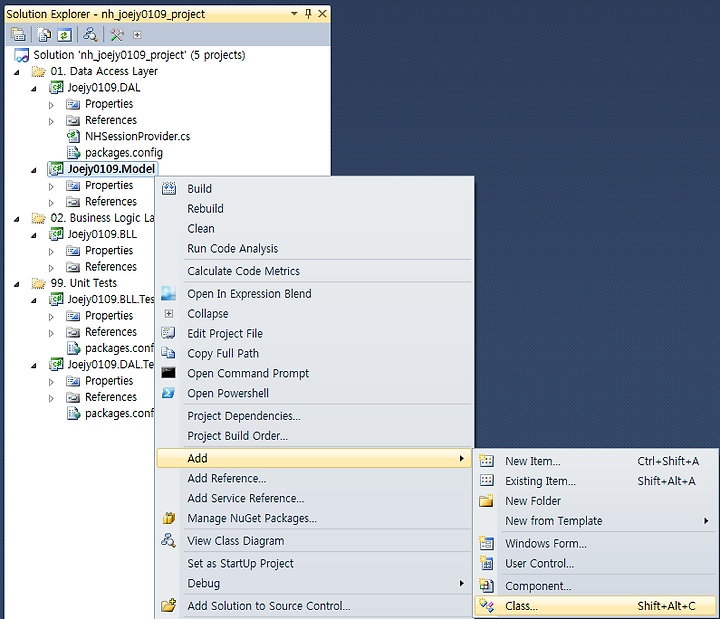The height and width of the screenshot is (619, 720).
Task: Choose View Class Diagram menu item
Action: (315, 541)
